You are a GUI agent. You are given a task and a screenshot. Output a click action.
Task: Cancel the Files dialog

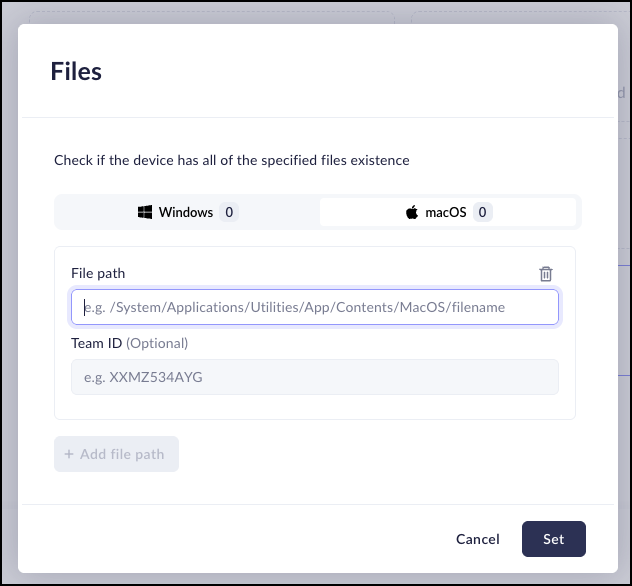477,539
